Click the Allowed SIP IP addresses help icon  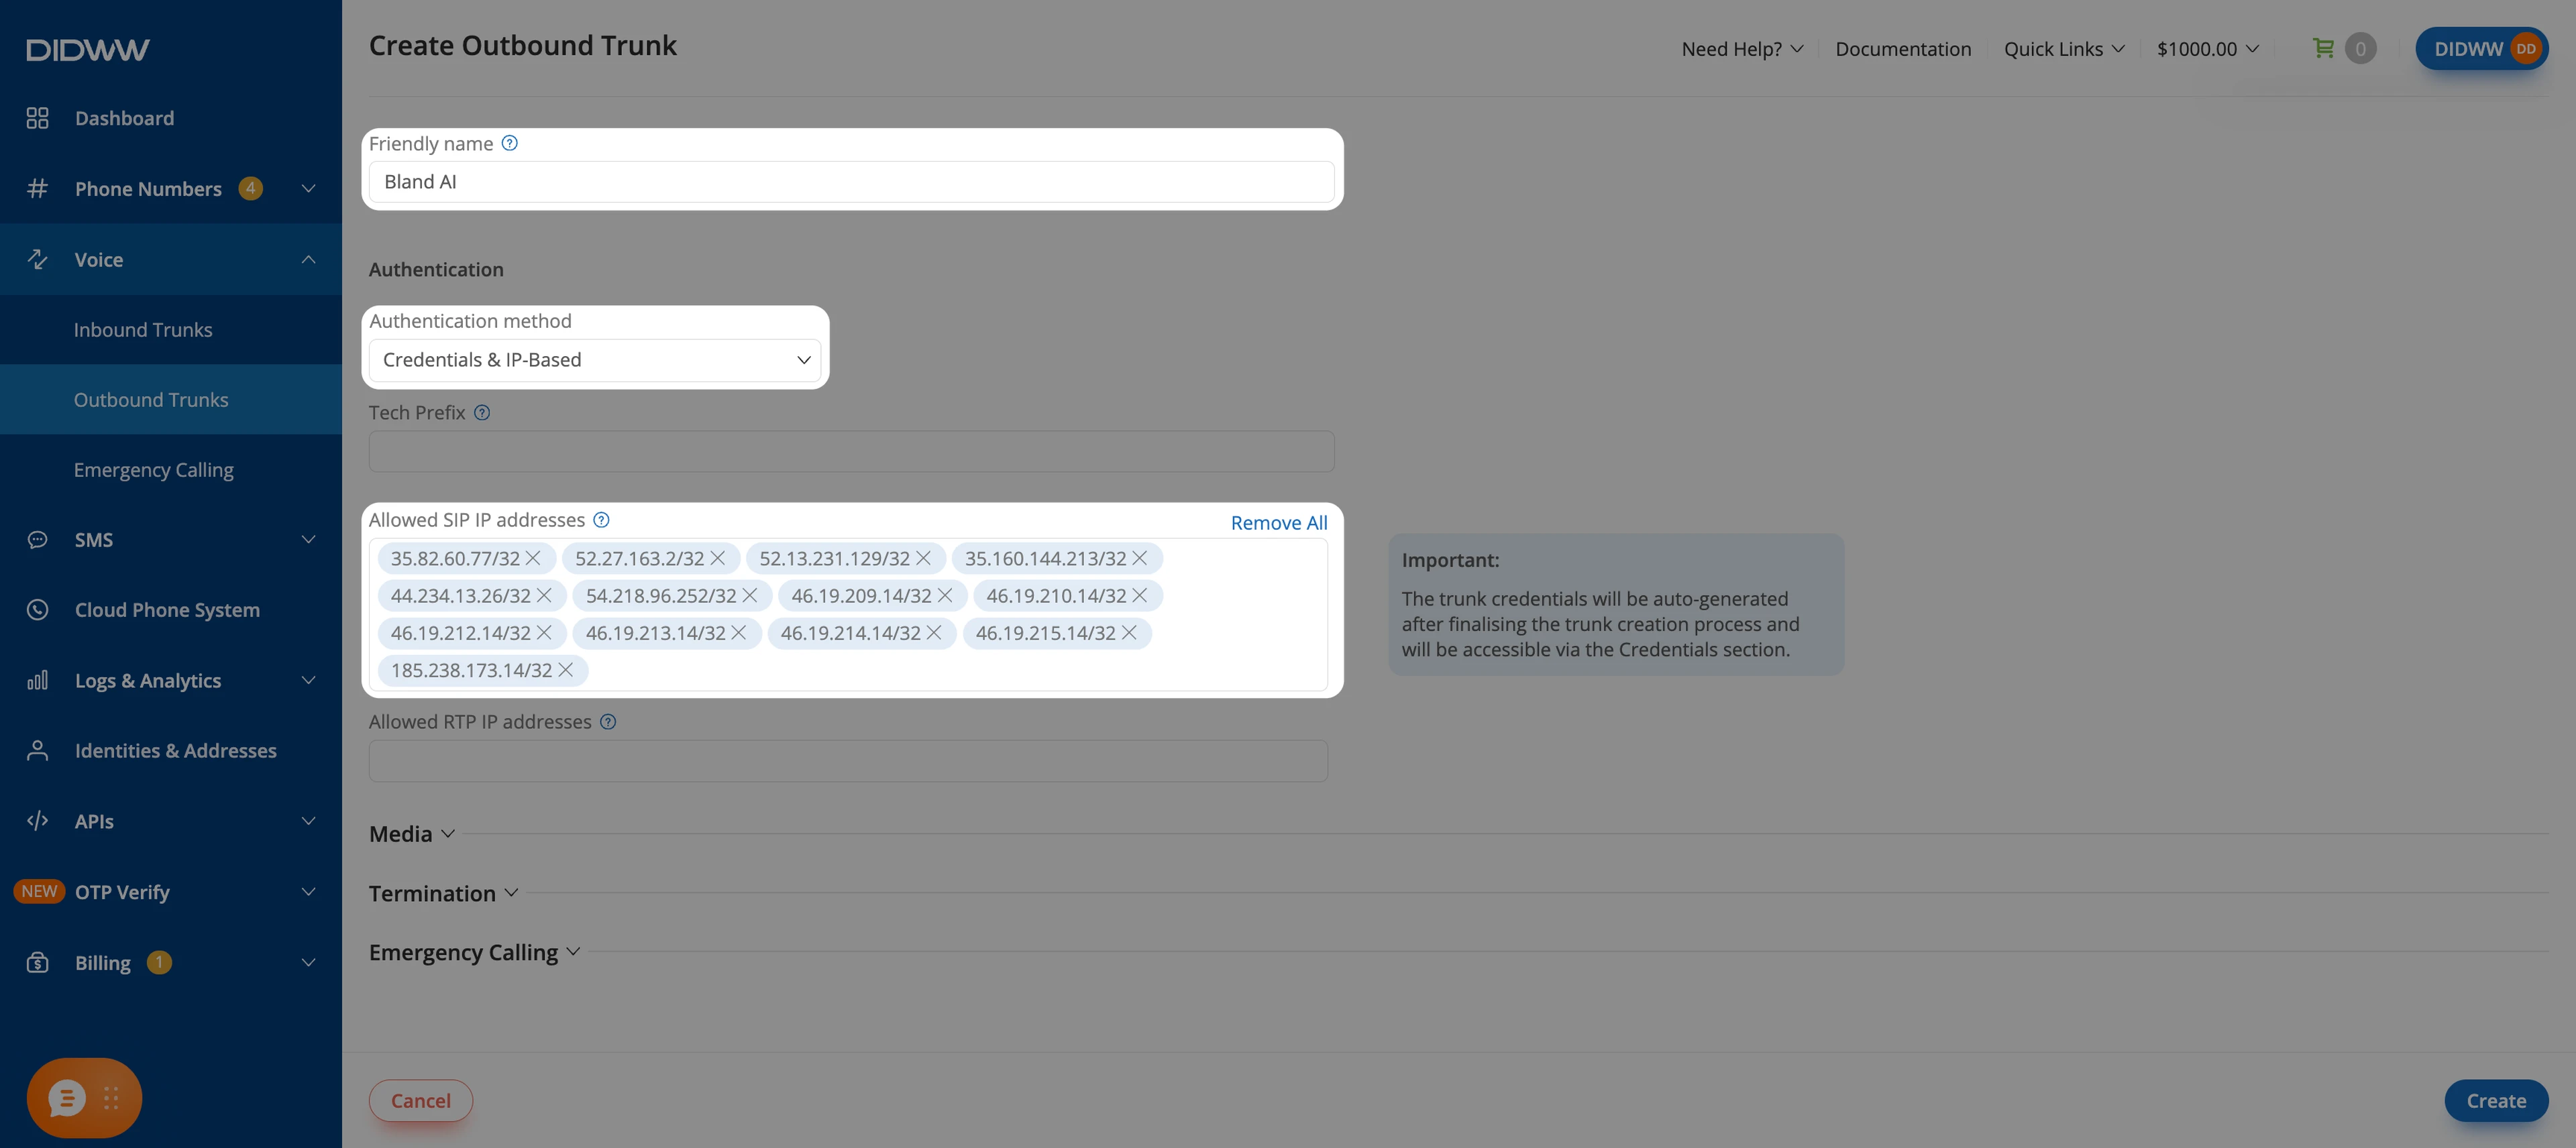[x=601, y=520]
